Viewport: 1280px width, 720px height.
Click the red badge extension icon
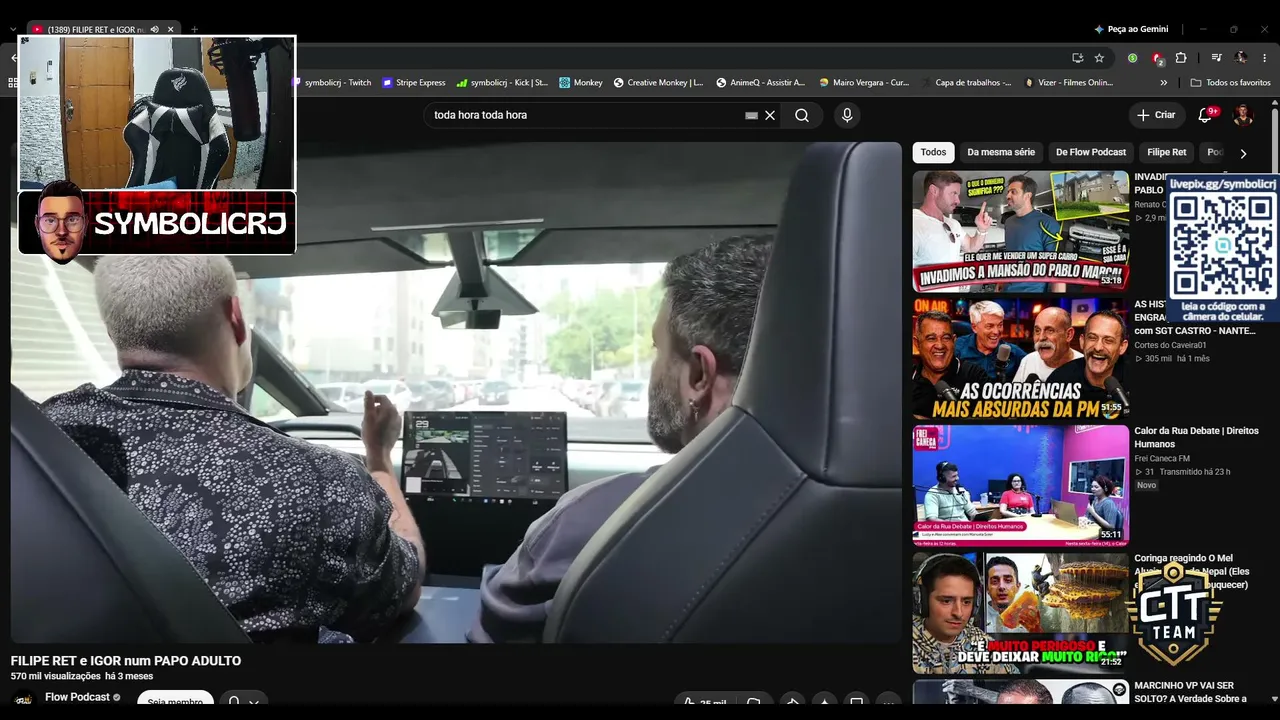coord(1157,58)
